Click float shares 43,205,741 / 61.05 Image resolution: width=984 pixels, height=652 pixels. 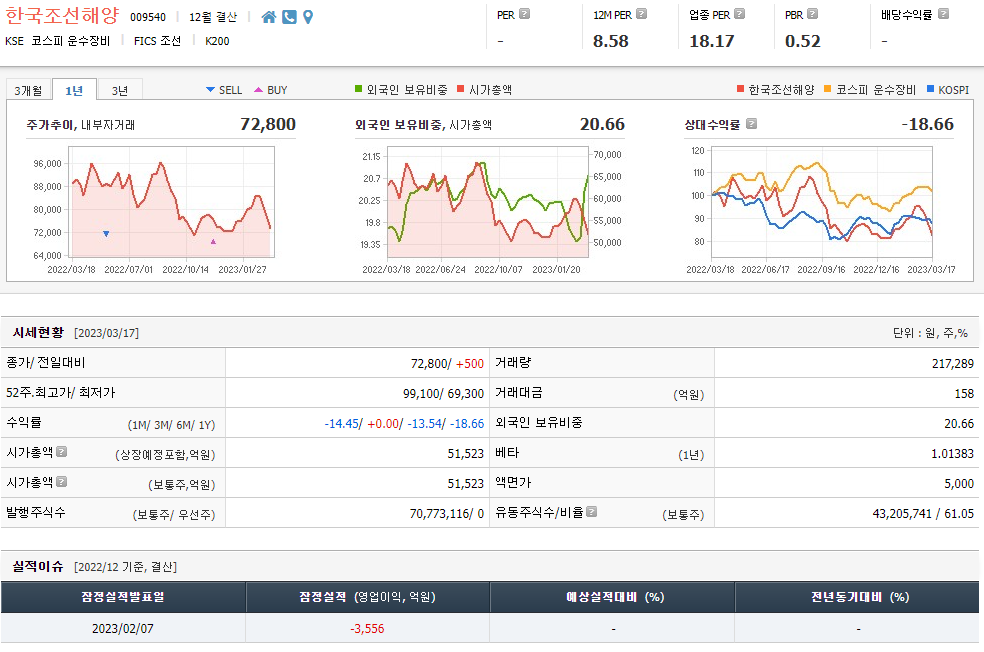pyautogui.click(x=923, y=513)
